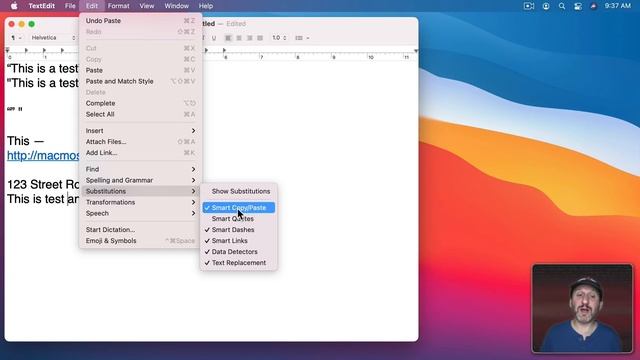
Task: Open the 1.0 line spacing dropdown
Action: [x=279, y=38]
